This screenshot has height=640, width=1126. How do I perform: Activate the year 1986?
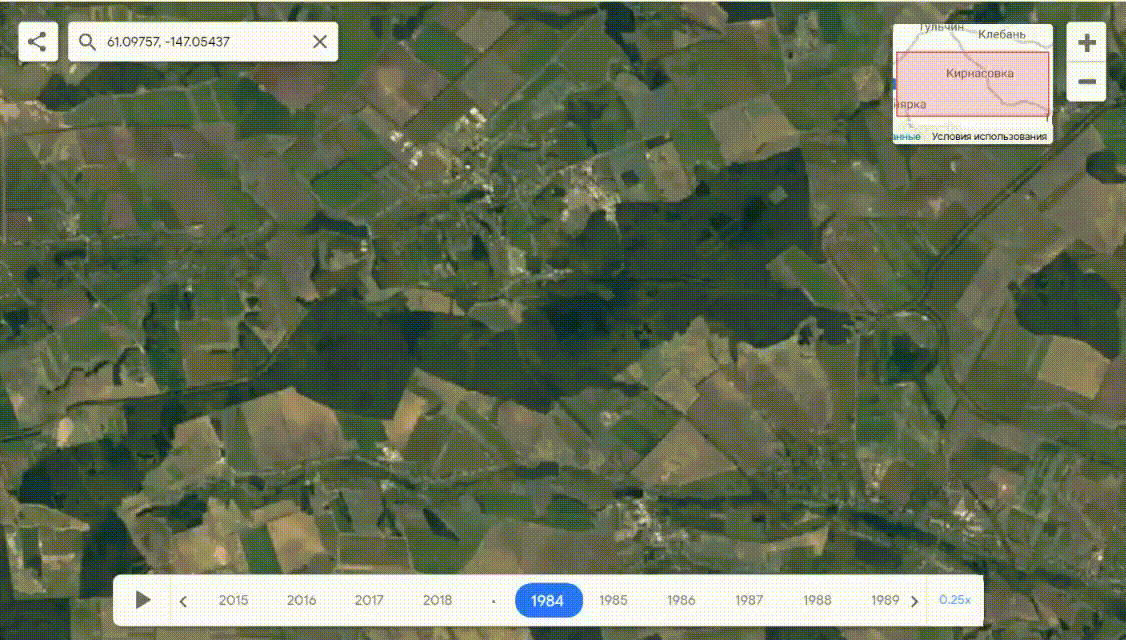pyautogui.click(x=680, y=600)
